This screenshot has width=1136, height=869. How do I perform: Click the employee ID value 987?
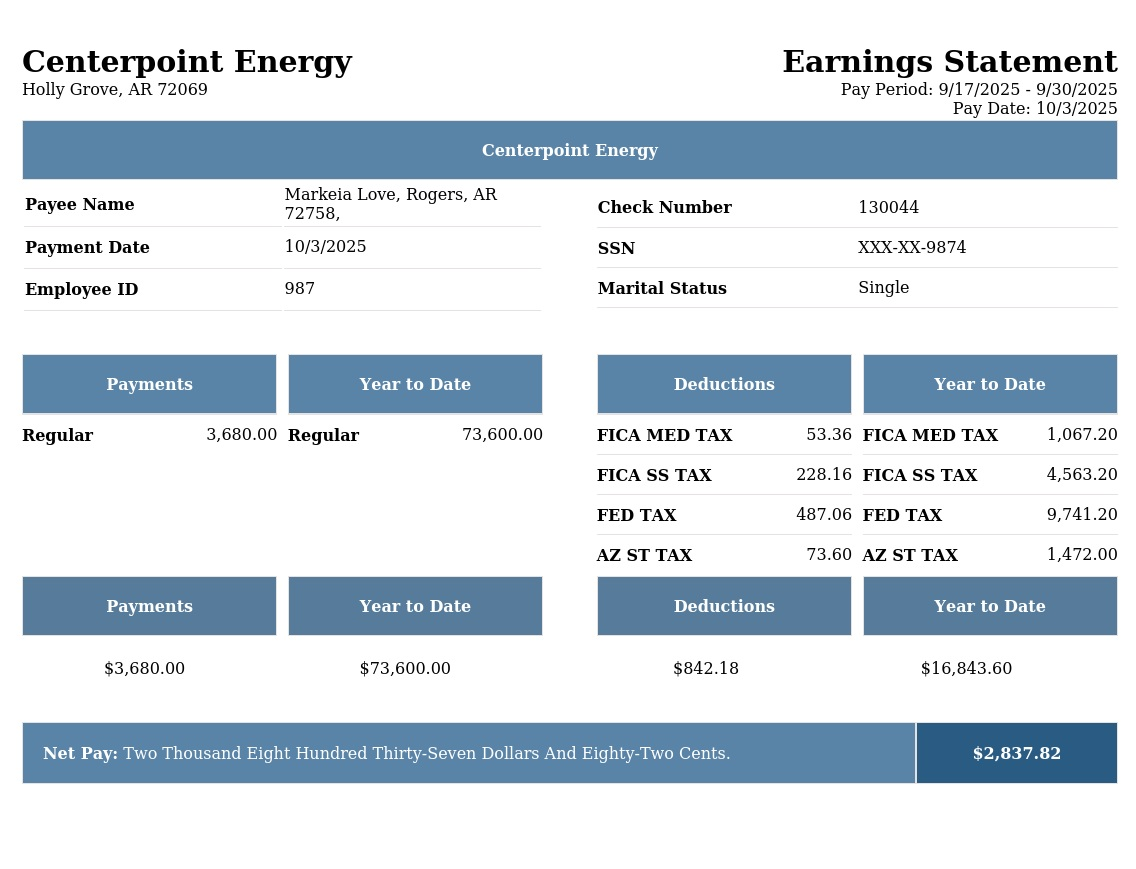[300, 288]
